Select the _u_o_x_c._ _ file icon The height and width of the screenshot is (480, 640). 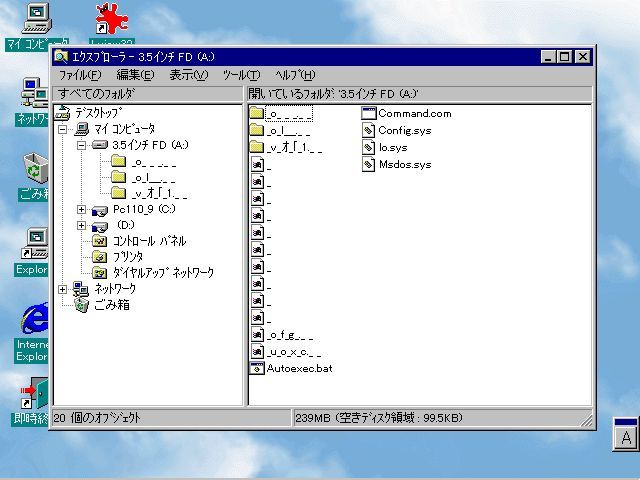[x=257, y=351]
